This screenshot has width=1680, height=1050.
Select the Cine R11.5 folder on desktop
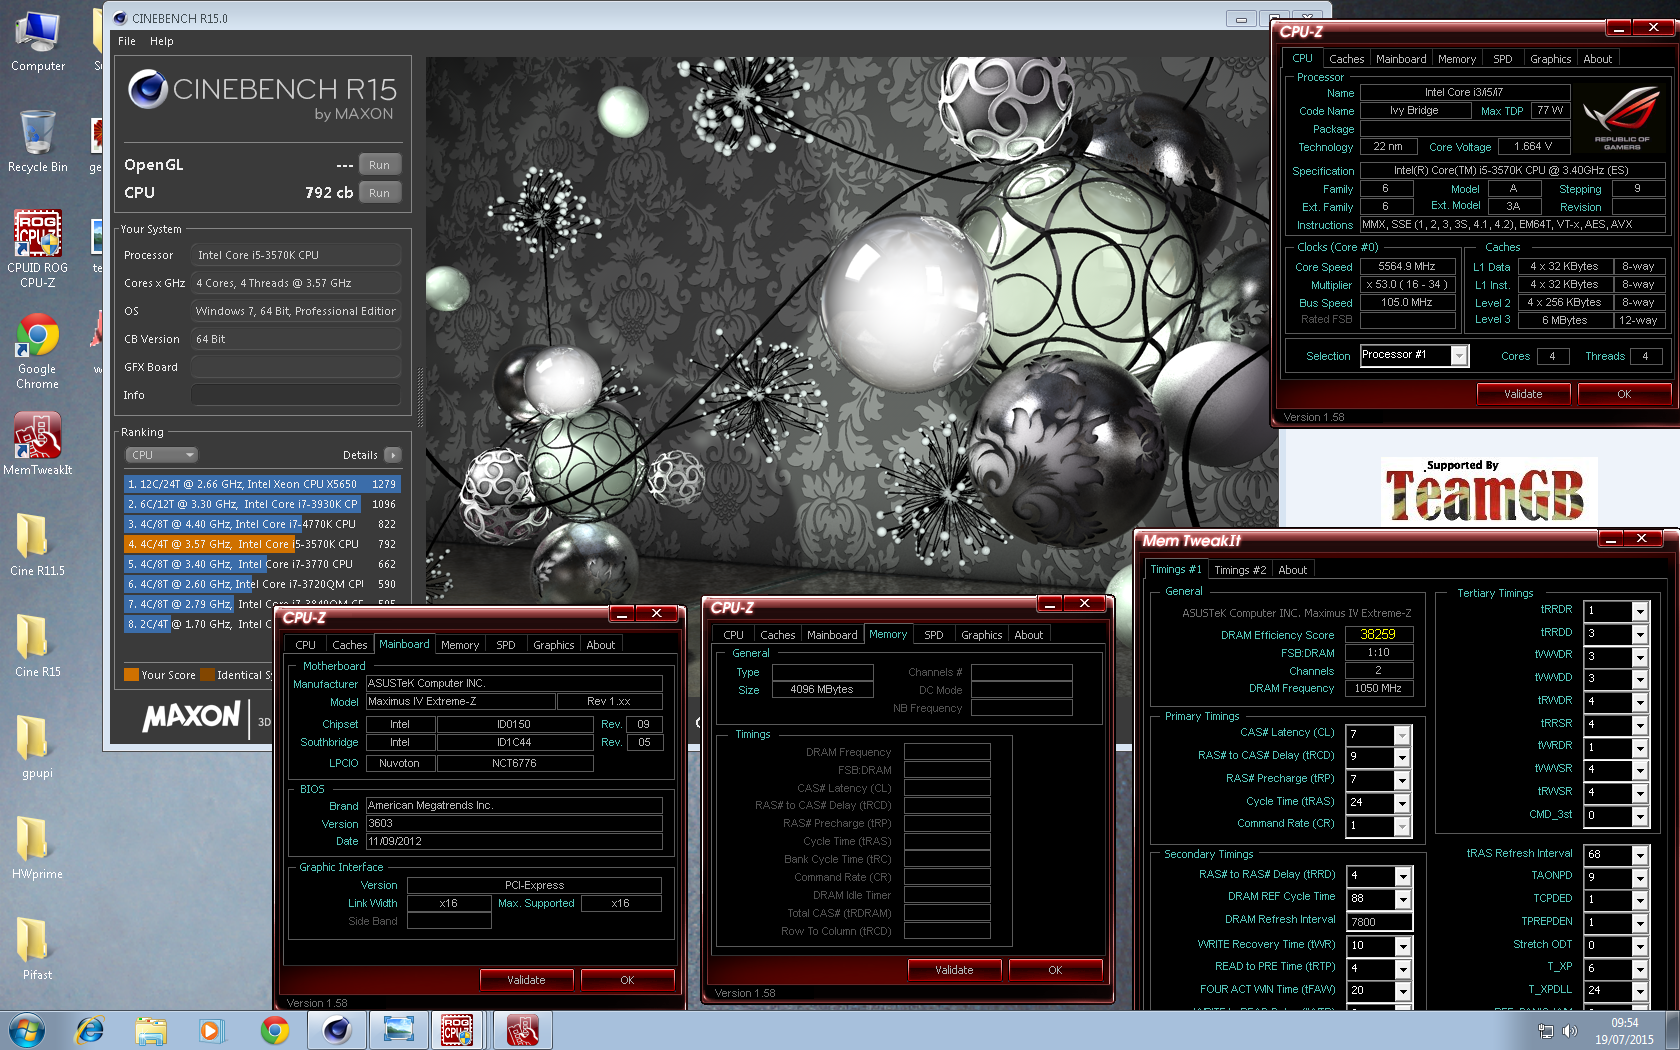pyautogui.click(x=38, y=544)
